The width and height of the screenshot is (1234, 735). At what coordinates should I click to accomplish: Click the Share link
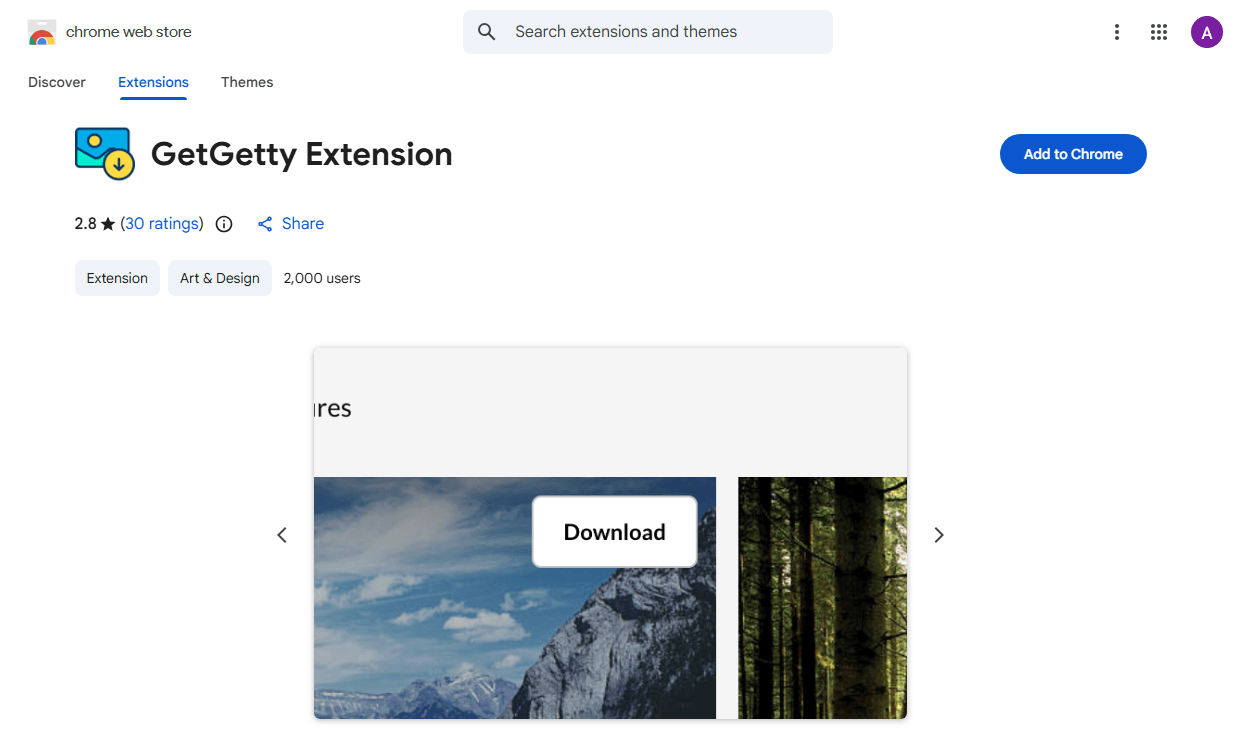[x=291, y=224]
